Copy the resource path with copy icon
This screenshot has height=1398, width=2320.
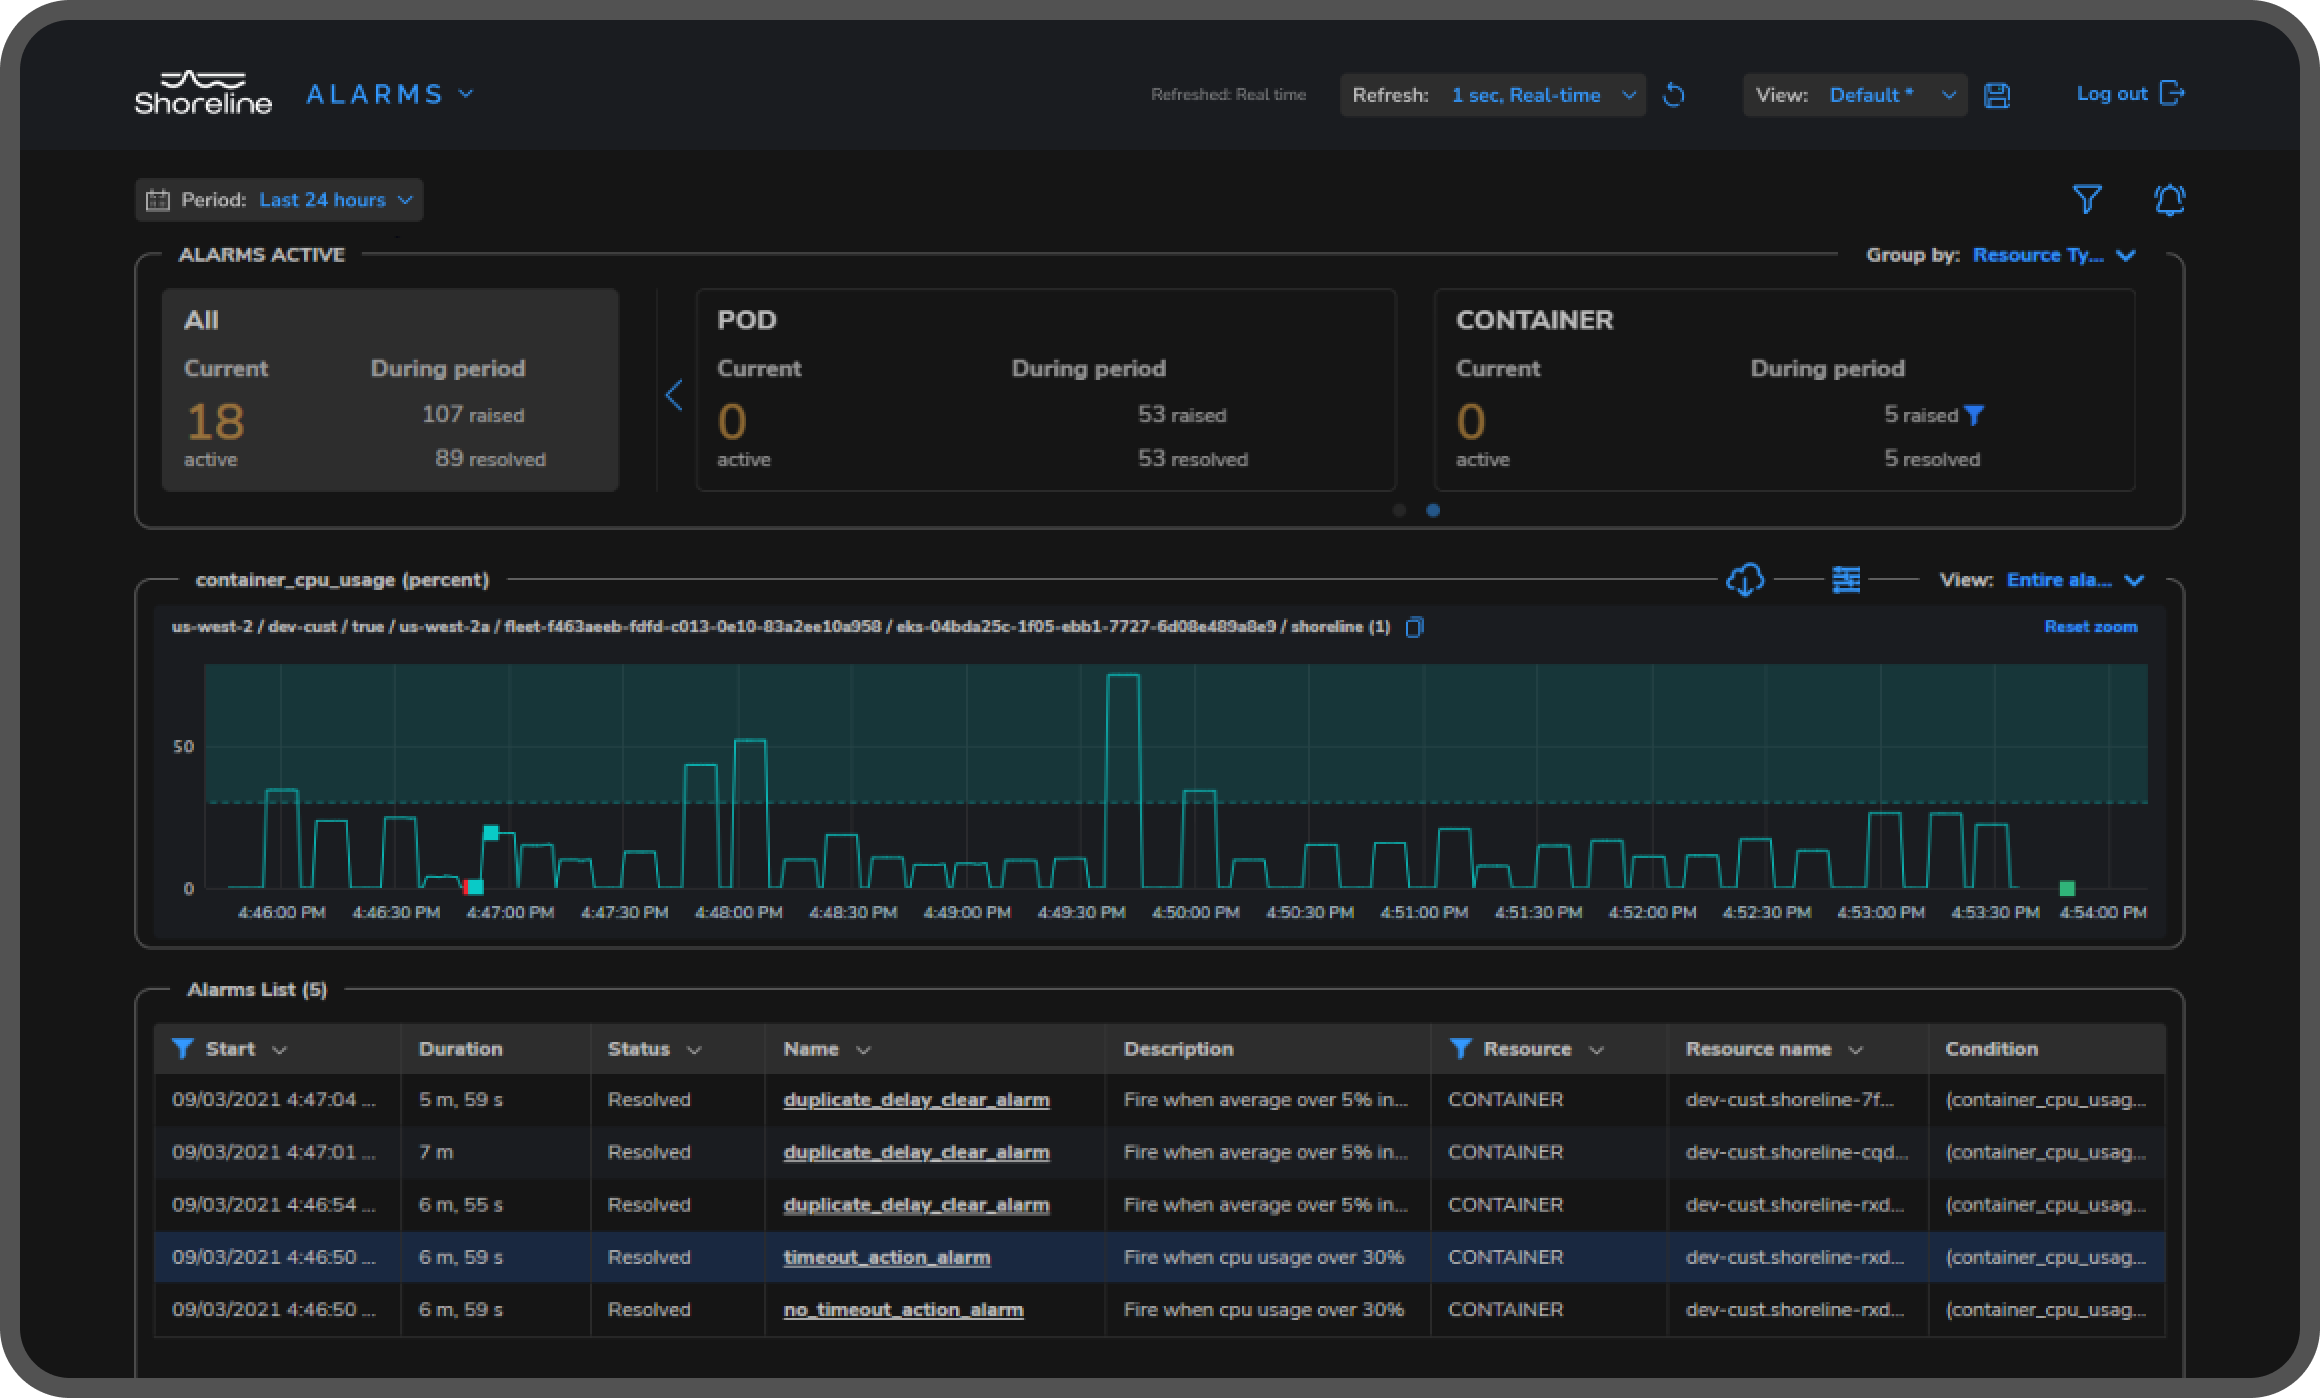point(1414,627)
